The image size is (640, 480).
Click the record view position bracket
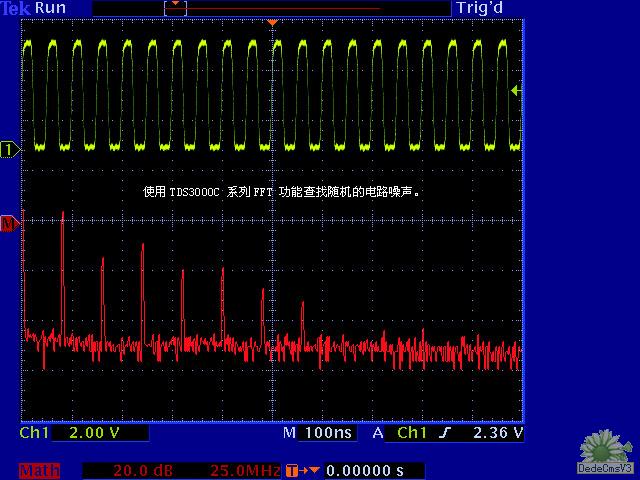175,7
